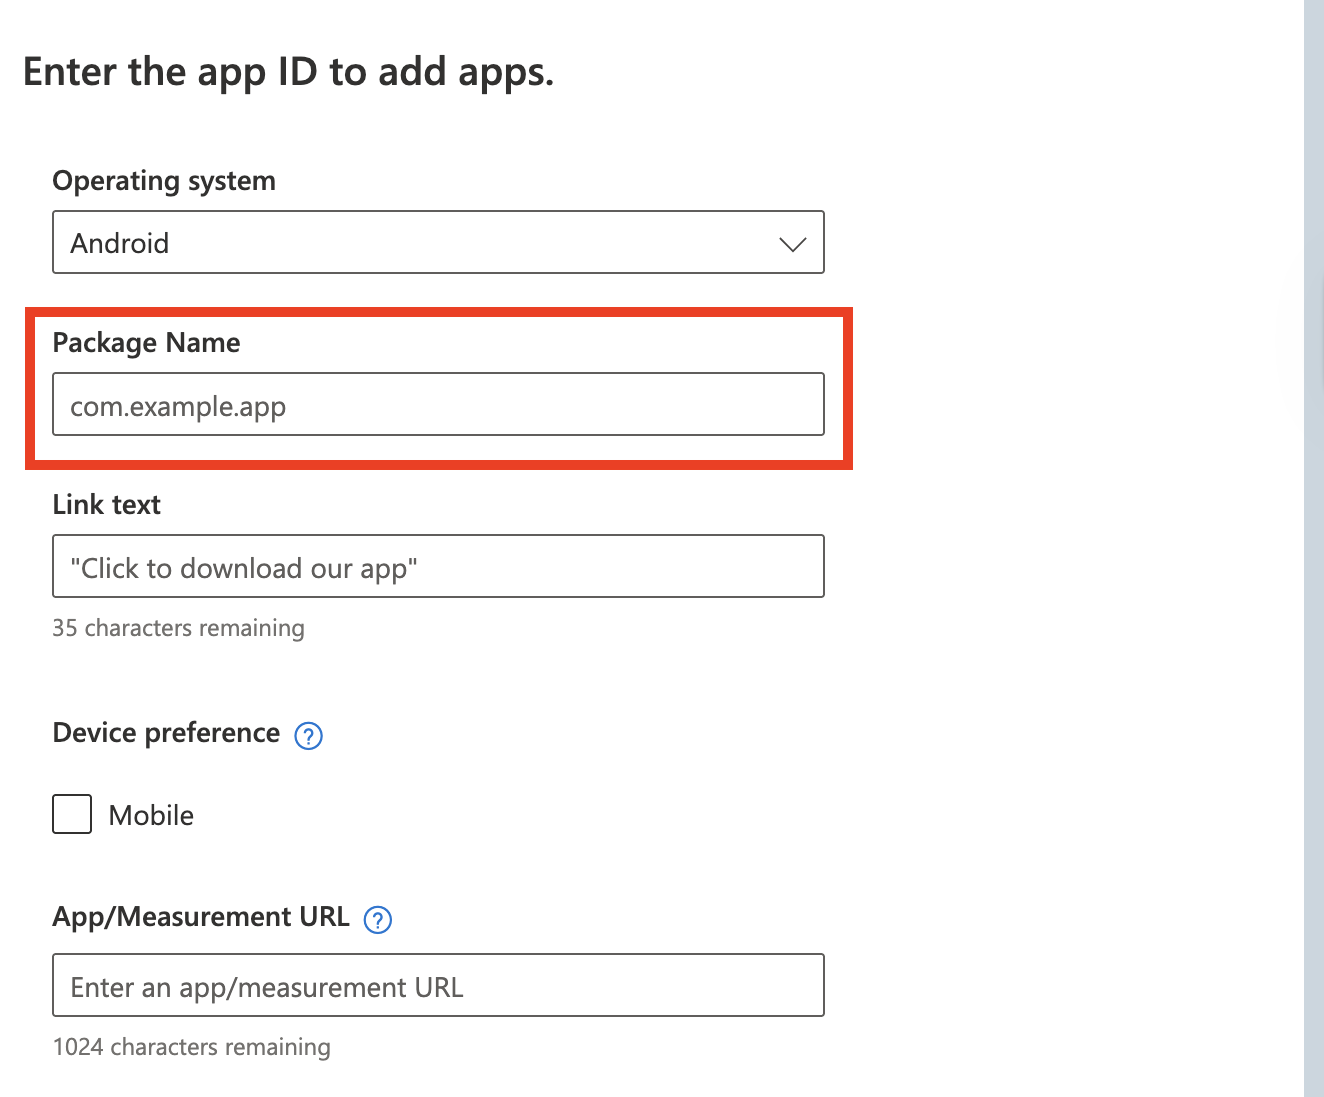Click help icon next to App/Measurement URL
This screenshot has height=1097, width=1324.
click(377, 920)
